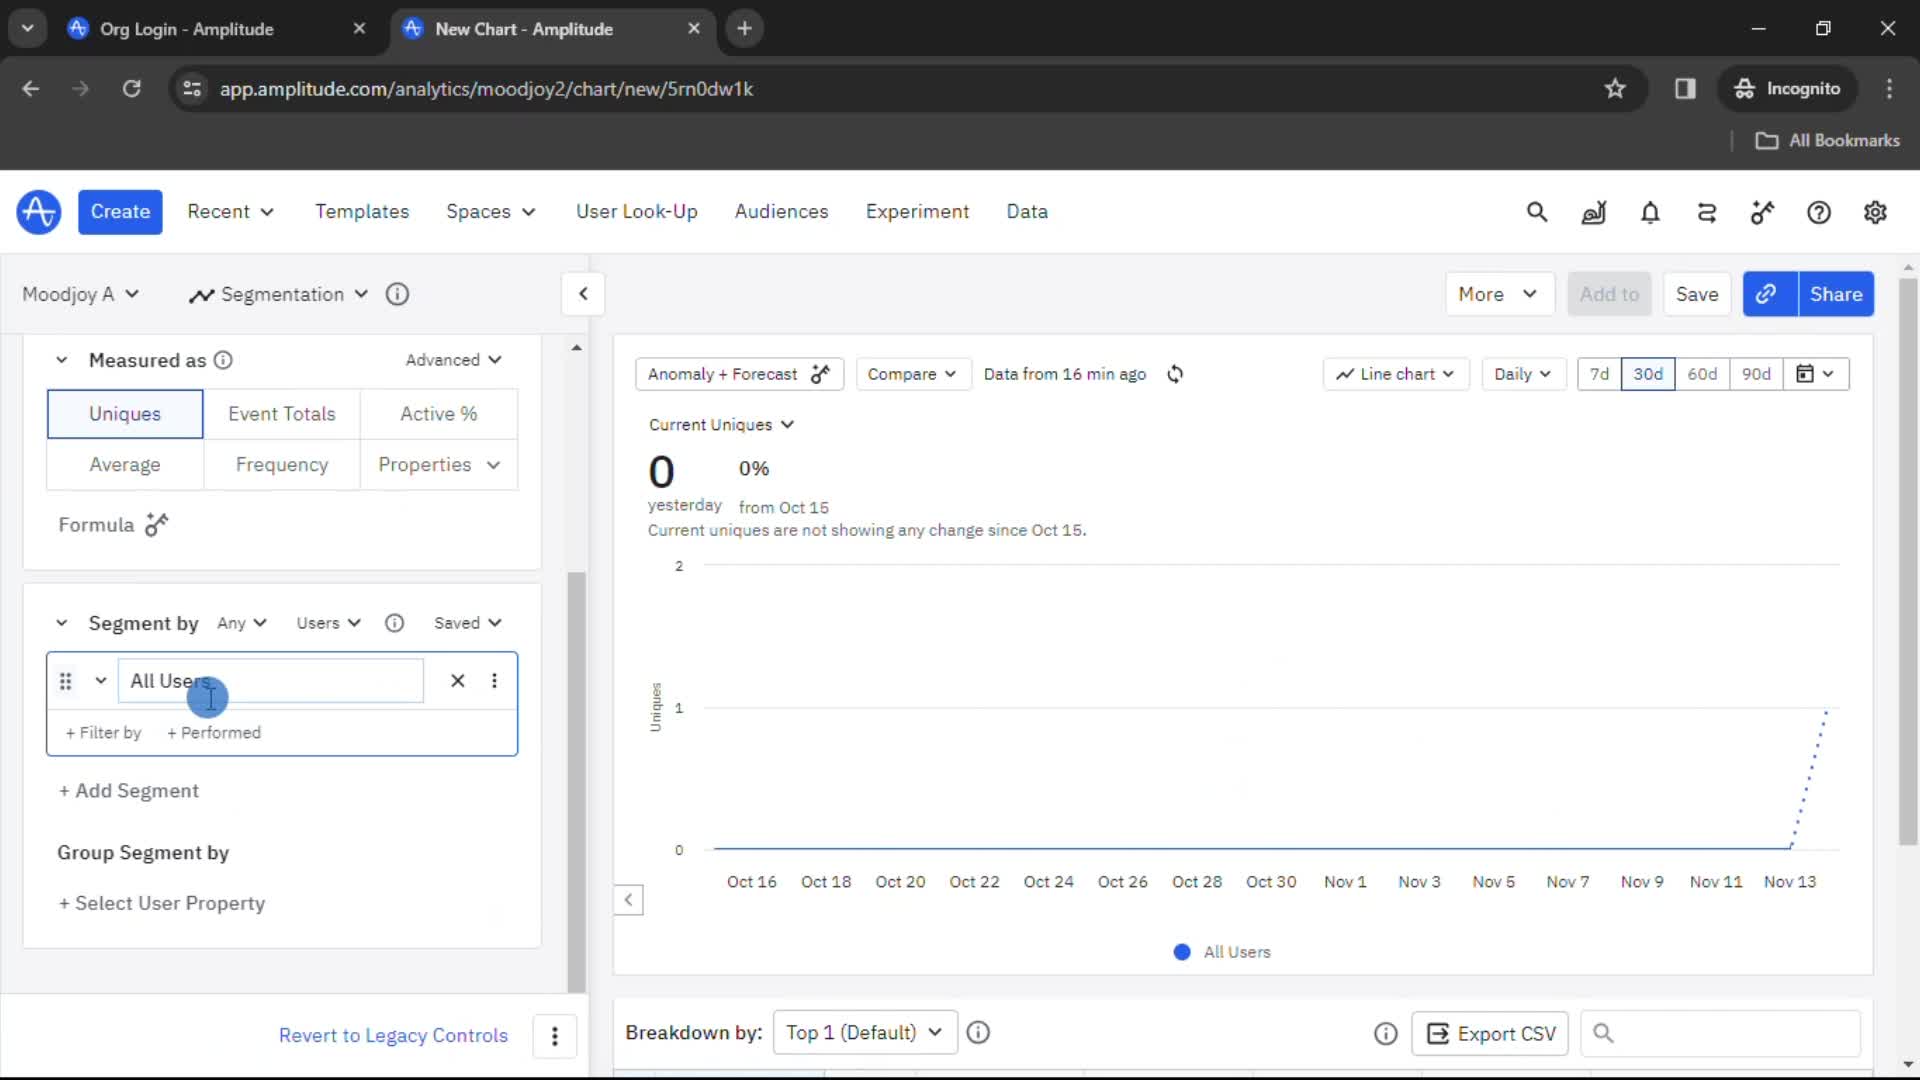Click the Anomaly + Forecast icon
The image size is (1920, 1080).
820,373
